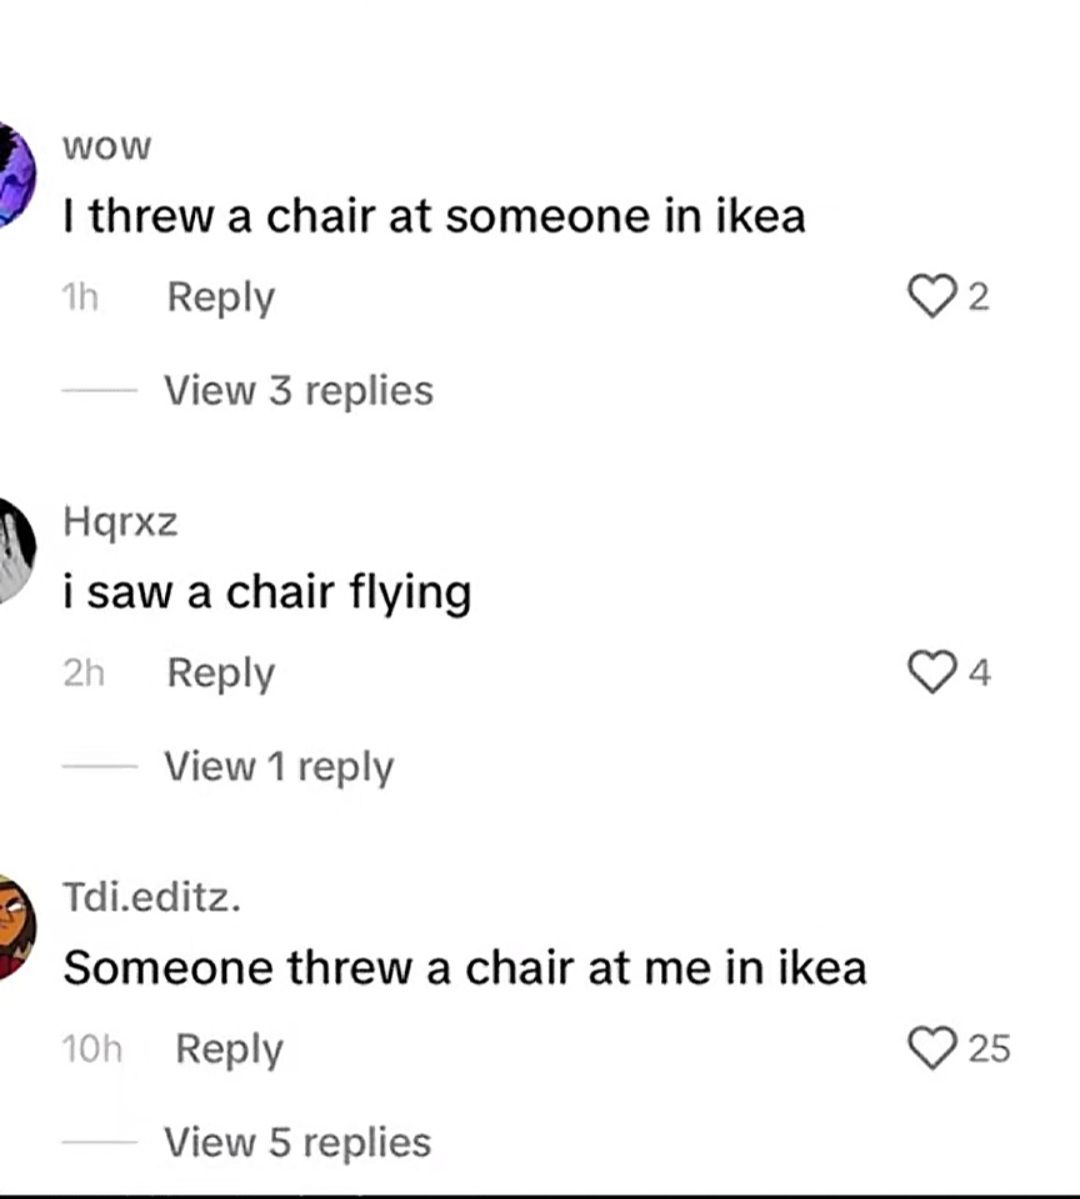Reply to Tdi.editz.'s comment
The image size is (1080, 1199).
pos(229,1049)
